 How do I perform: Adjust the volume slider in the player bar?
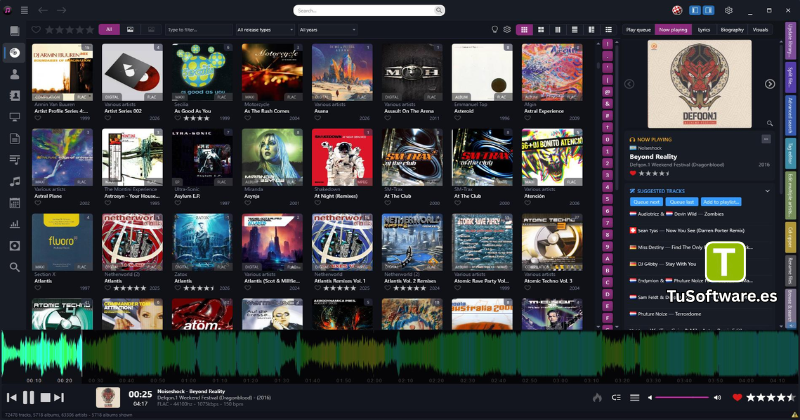click(x=682, y=398)
